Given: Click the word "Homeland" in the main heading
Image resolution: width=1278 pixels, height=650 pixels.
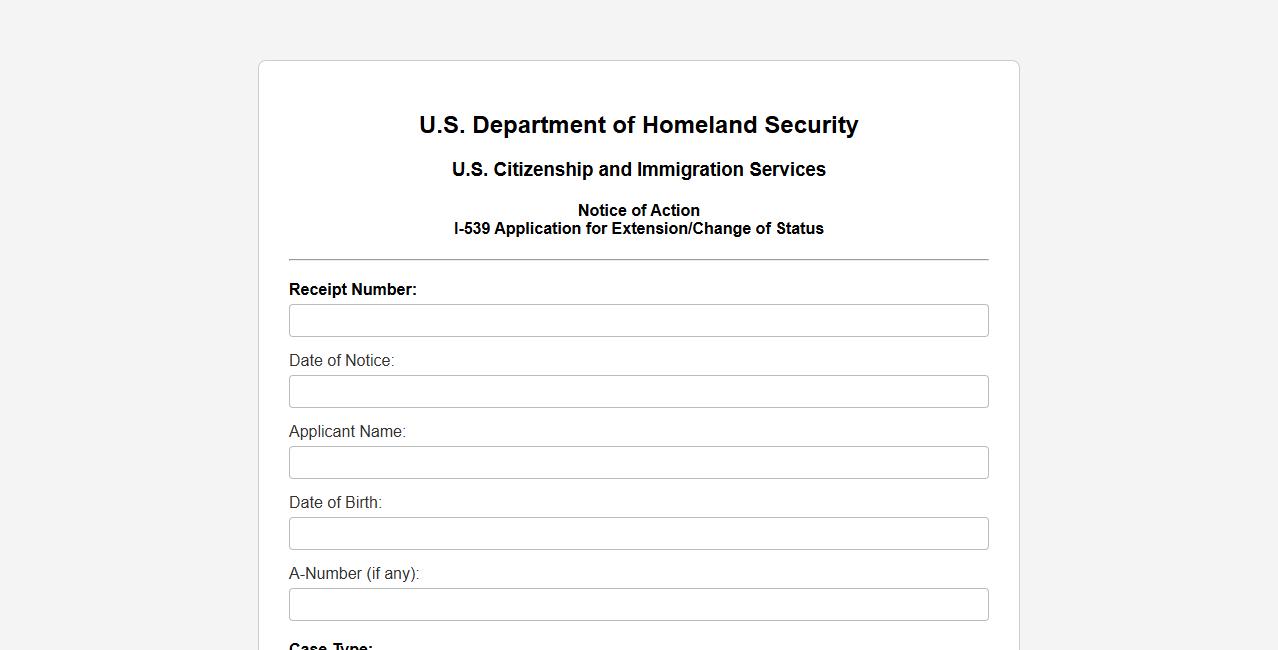Looking at the screenshot, I should pyautogui.click(x=699, y=126).
